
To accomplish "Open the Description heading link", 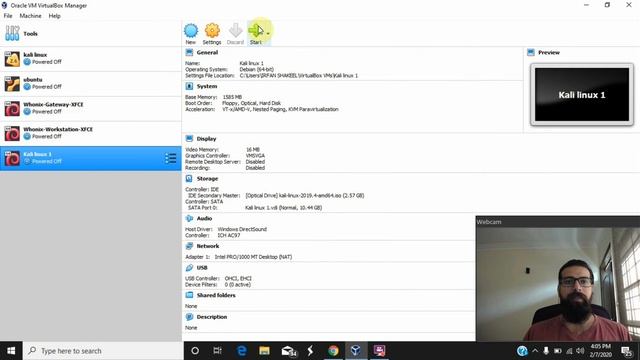I will [x=211, y=317].
